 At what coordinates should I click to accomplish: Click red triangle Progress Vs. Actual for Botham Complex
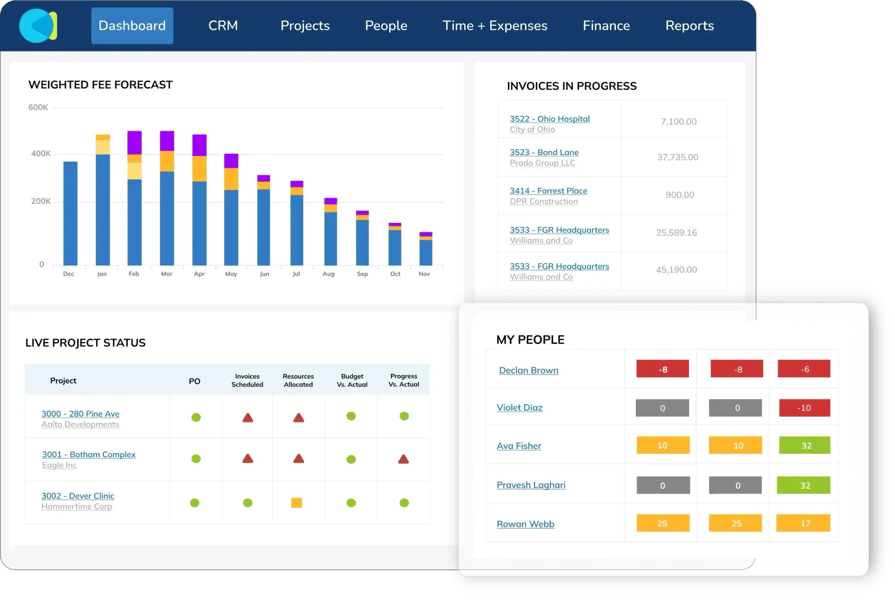pos(404,459)
